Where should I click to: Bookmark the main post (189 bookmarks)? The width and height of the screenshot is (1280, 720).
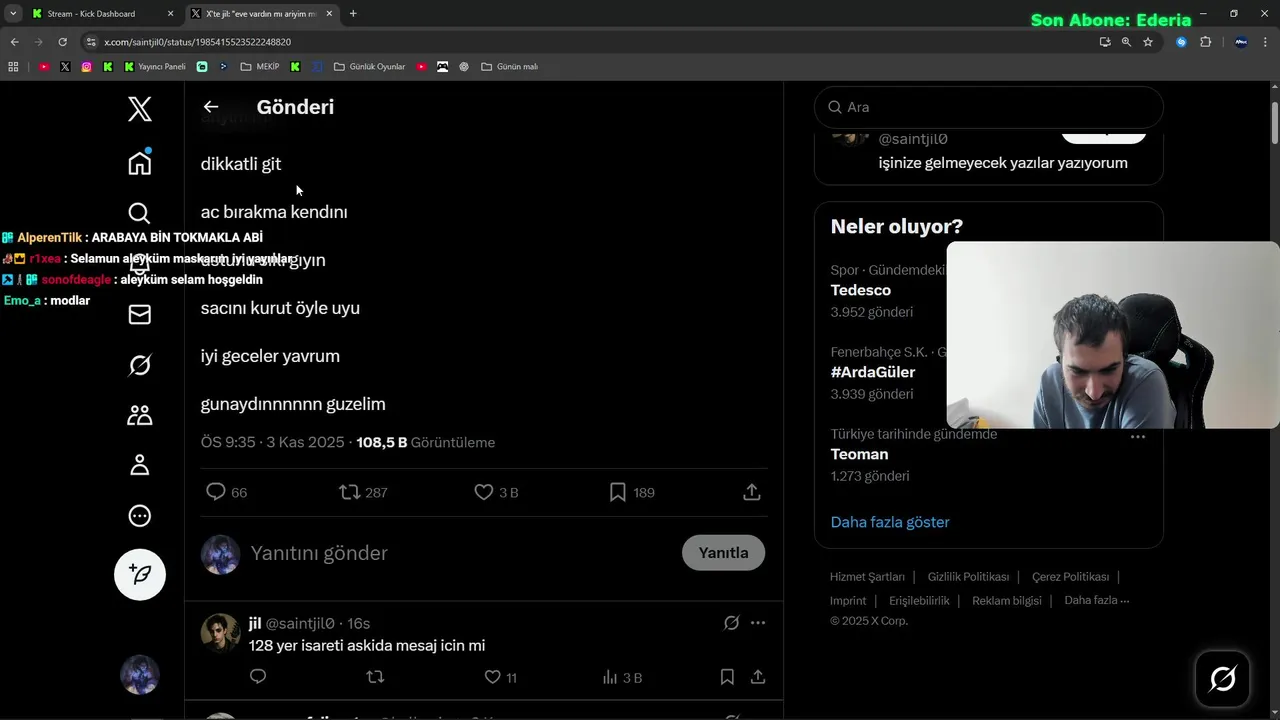tap(618, 492)
